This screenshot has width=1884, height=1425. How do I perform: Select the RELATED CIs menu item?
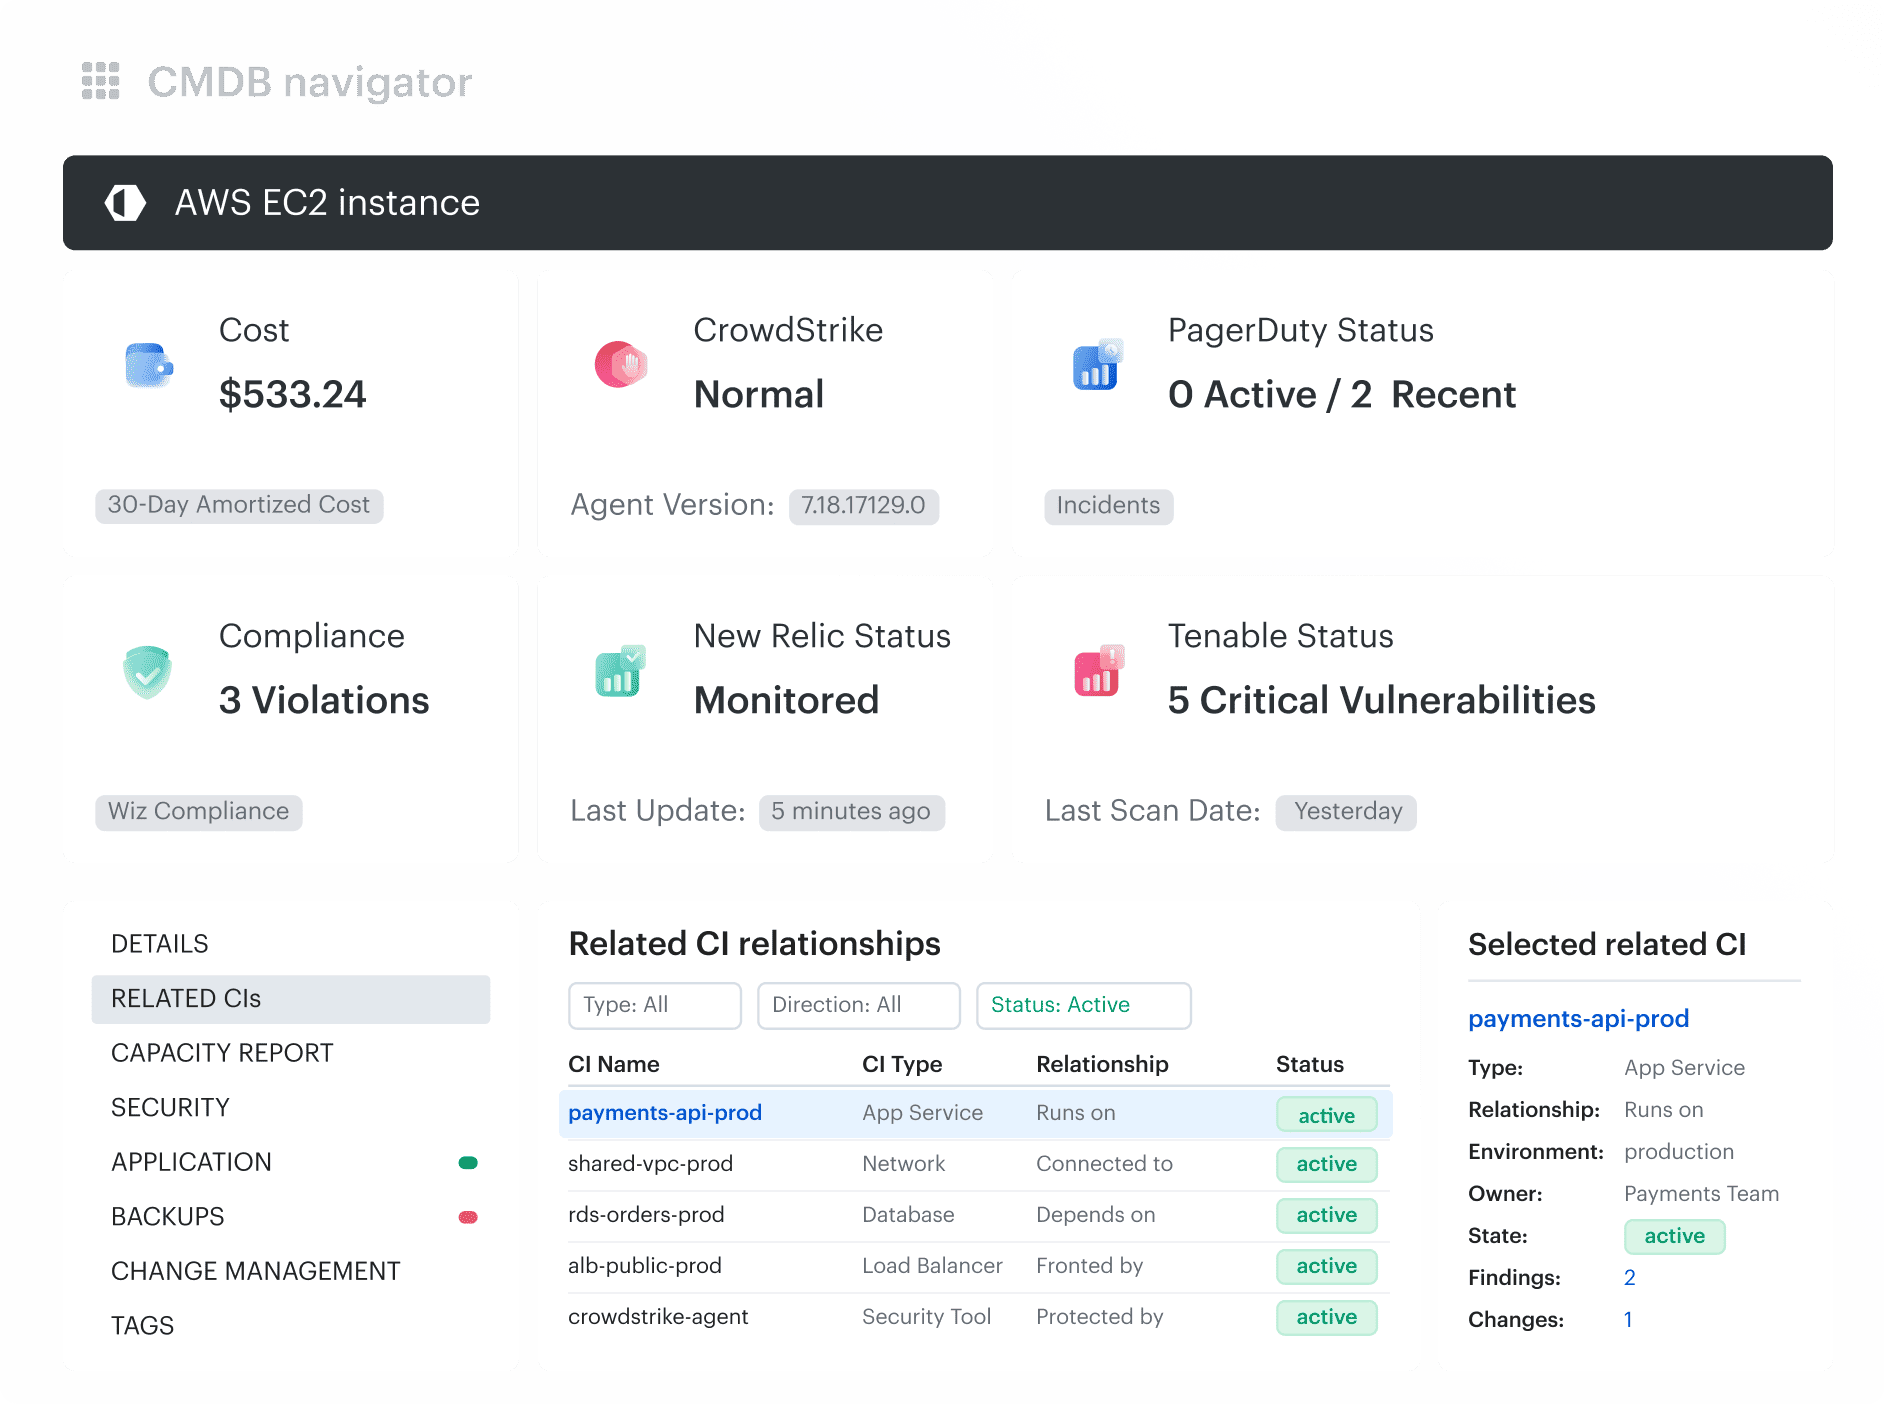(291, 999)
